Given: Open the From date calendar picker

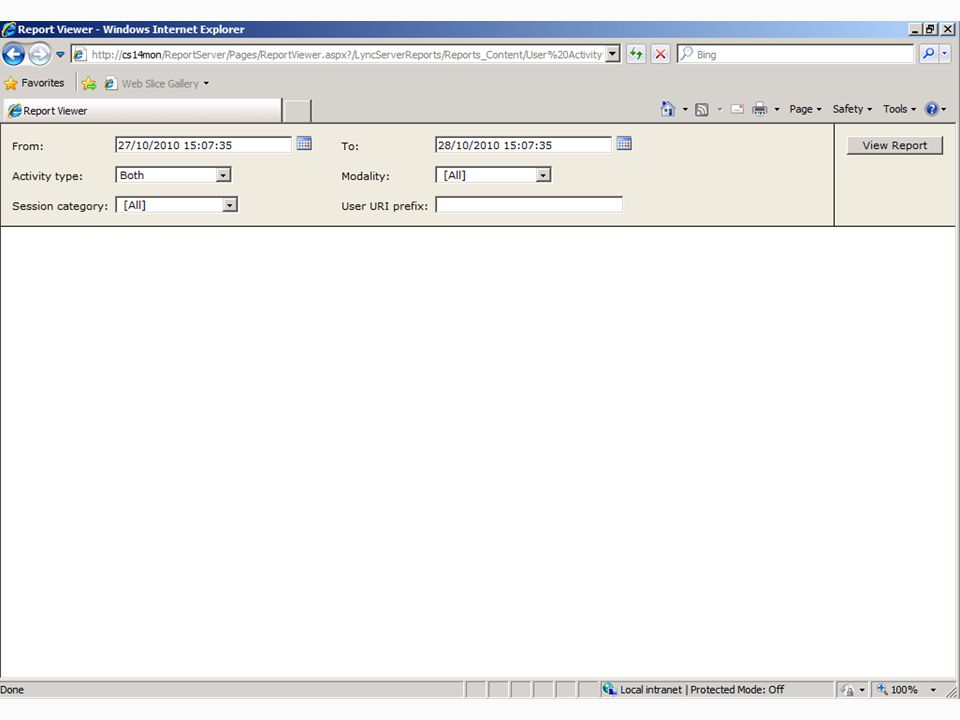Looking at the screenshot, I should (304, 144).
